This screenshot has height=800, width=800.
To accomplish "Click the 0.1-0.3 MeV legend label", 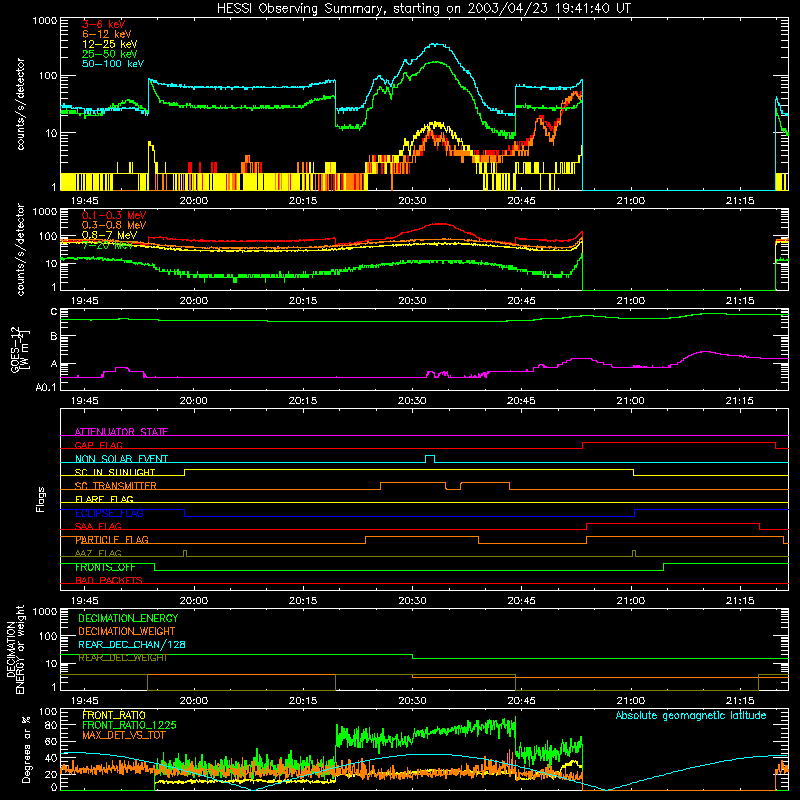I will pos(114,215).
